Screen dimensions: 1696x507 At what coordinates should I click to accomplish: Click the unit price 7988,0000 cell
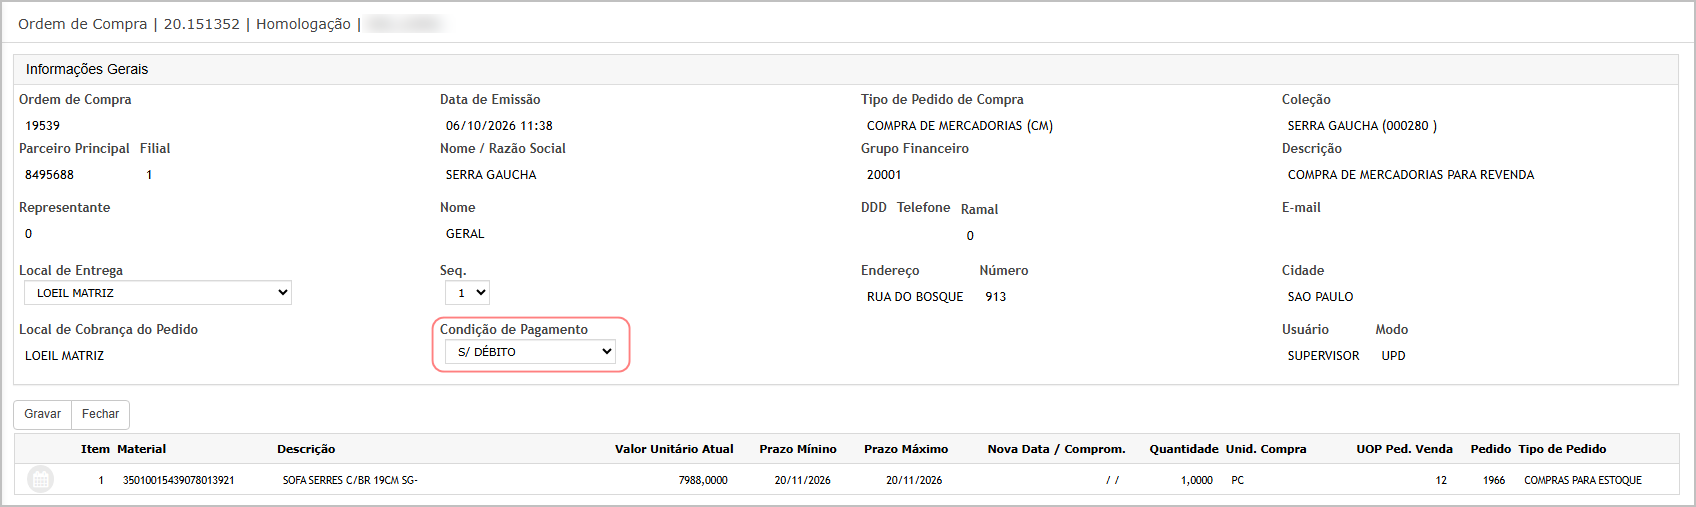click(x=703, y=480)
